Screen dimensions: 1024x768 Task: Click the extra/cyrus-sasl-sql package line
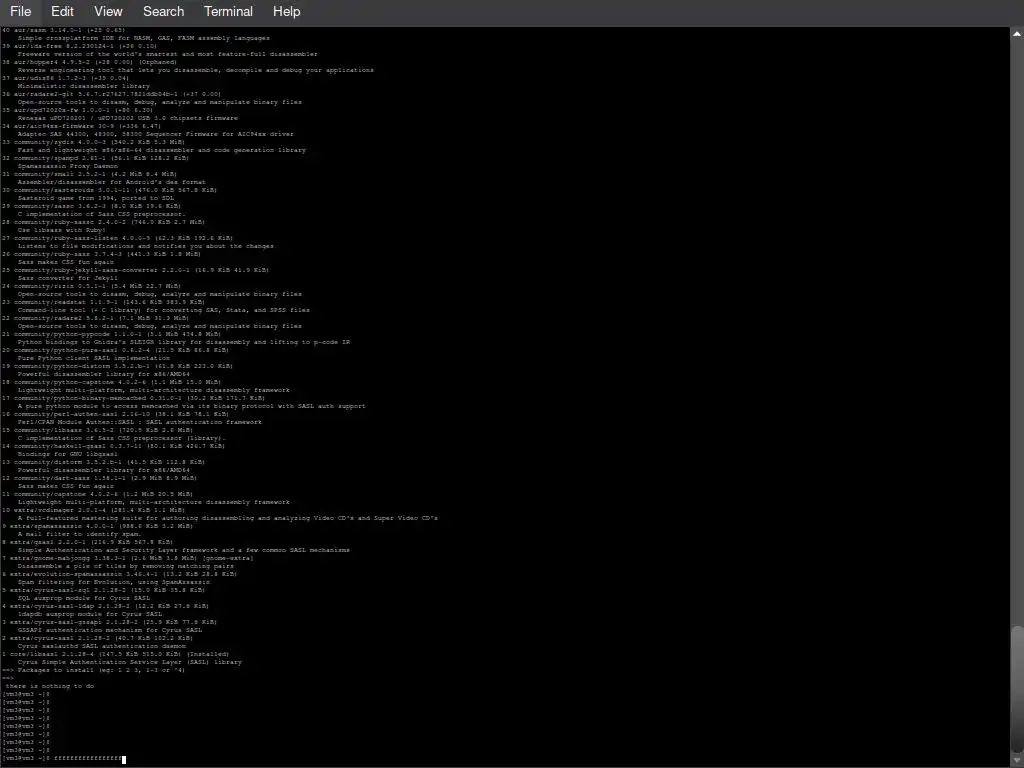point(103,590)
